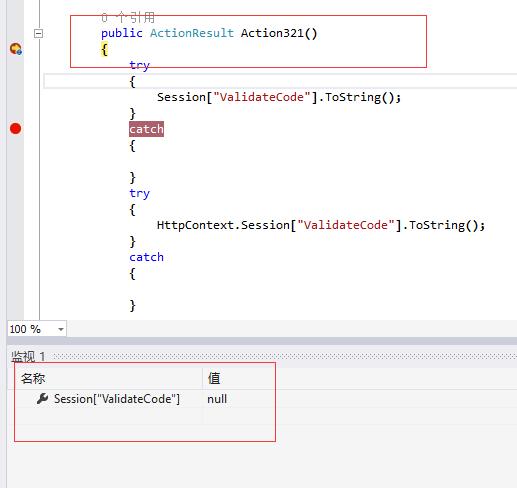Image resolution: width=517 pixels, height=488 pixels.
Task: Click the 值 column header
Action: point(214,379)
